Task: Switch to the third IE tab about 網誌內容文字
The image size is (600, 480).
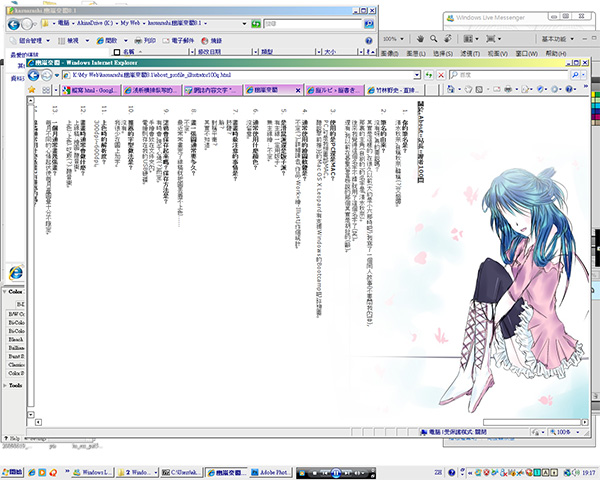Action: click(213, 90)
